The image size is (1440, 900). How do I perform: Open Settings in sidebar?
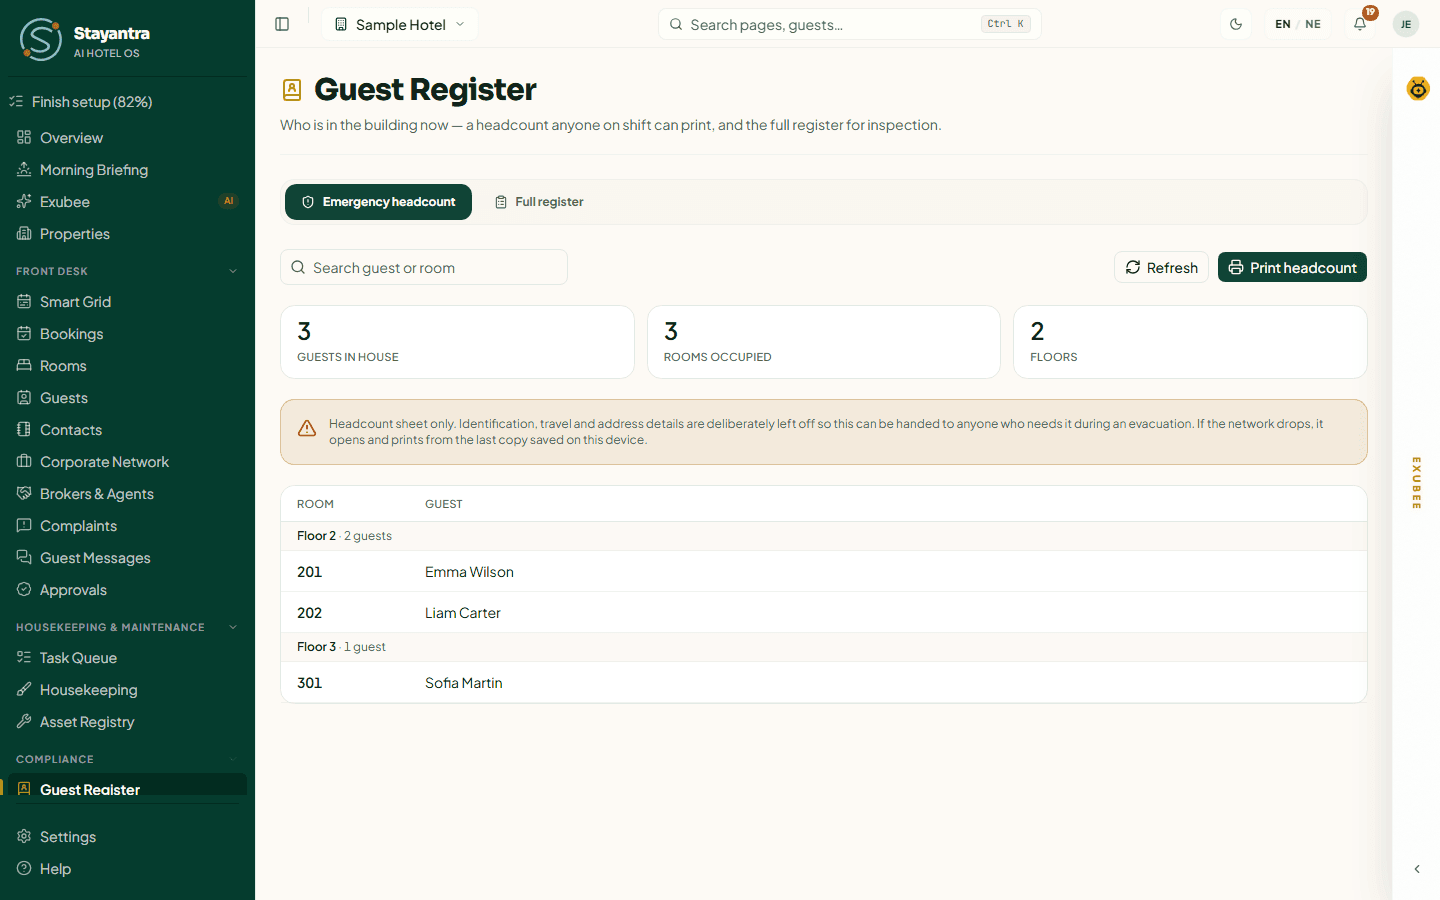127,837
